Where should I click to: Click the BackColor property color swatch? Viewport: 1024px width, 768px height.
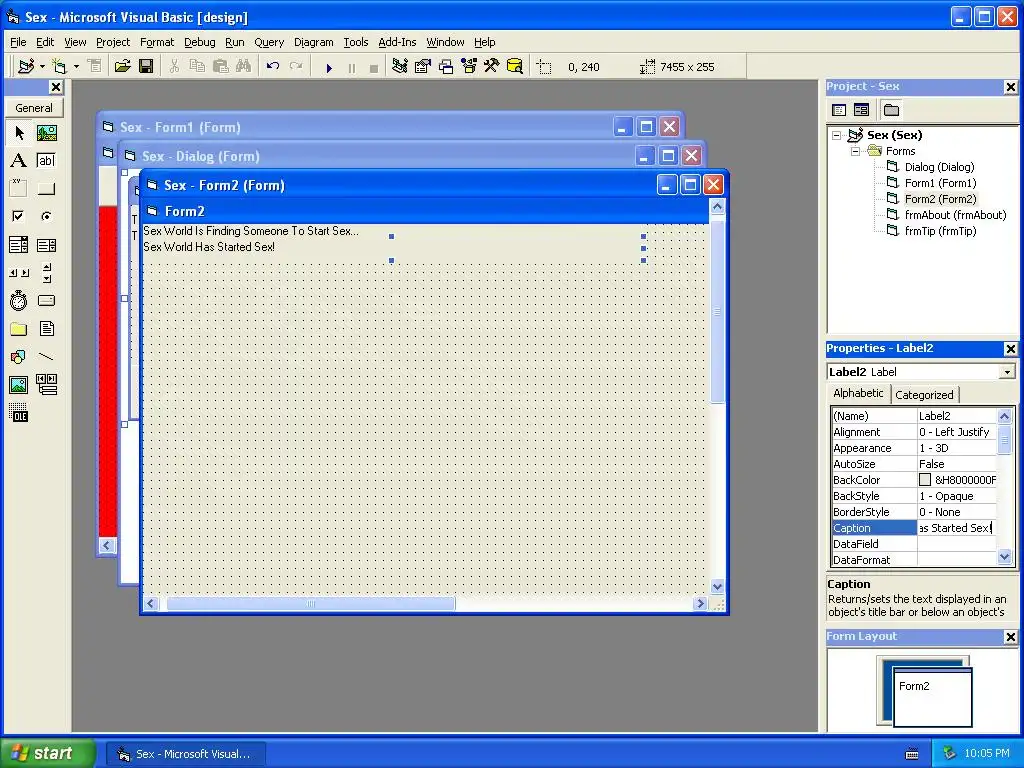pos(925,480)
